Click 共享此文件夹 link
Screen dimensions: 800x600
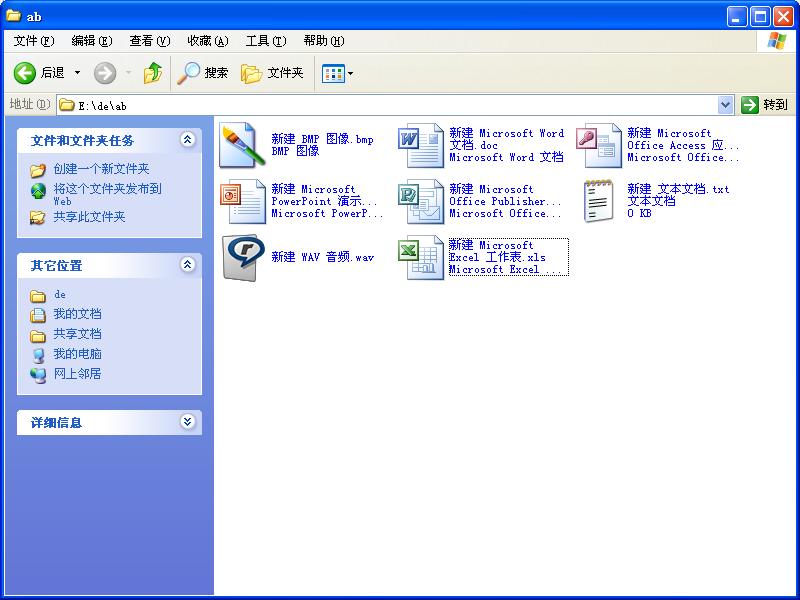click(x=89, y=217)
